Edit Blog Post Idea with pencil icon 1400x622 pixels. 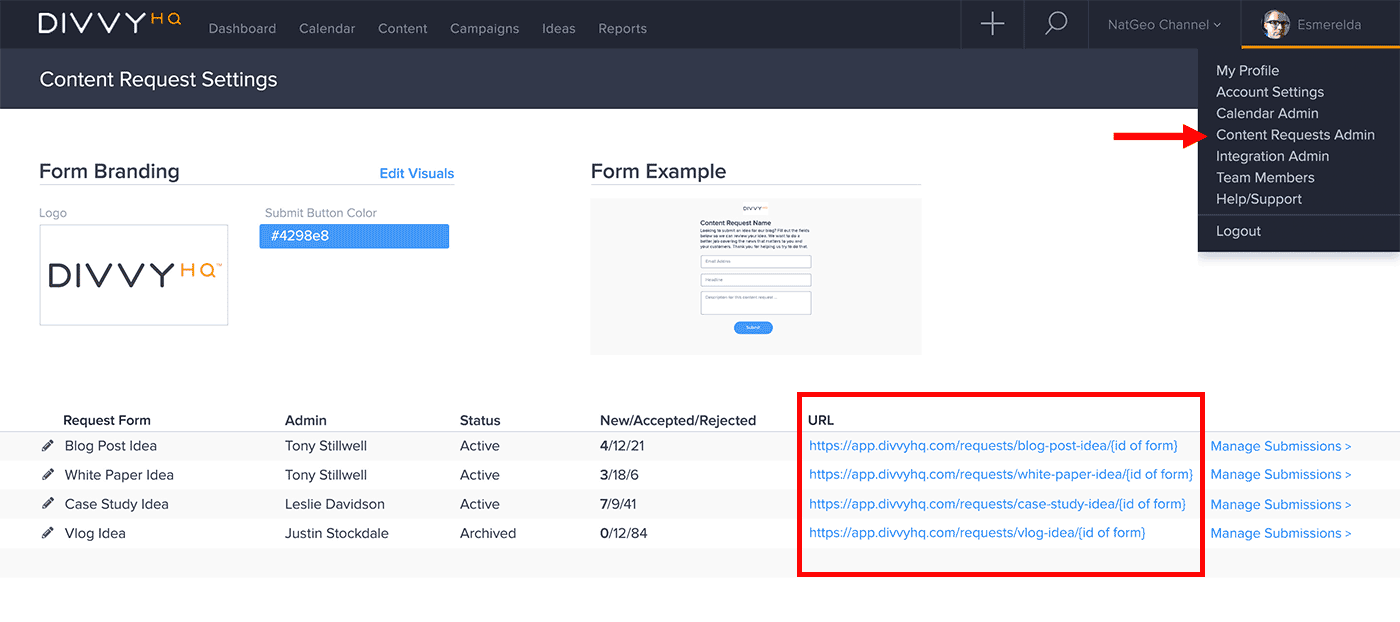click(x=47, y=446)
